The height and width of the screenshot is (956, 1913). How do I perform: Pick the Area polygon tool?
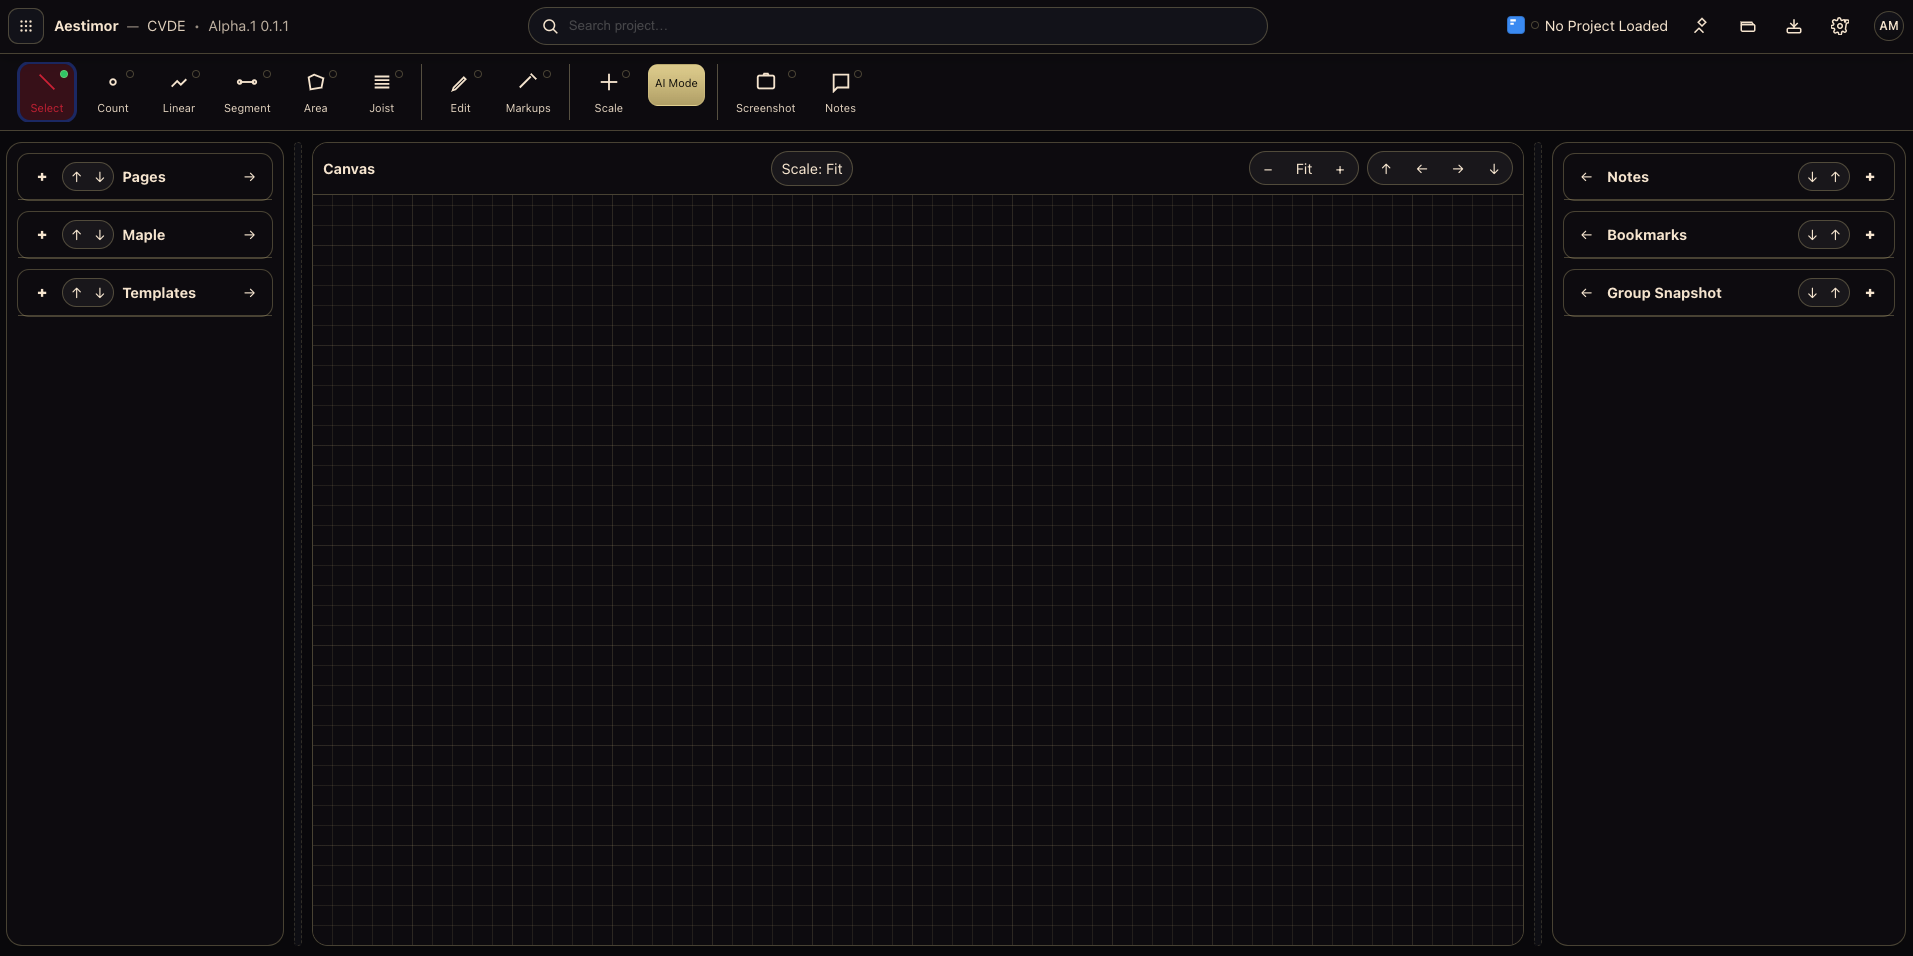coord(316,92)
